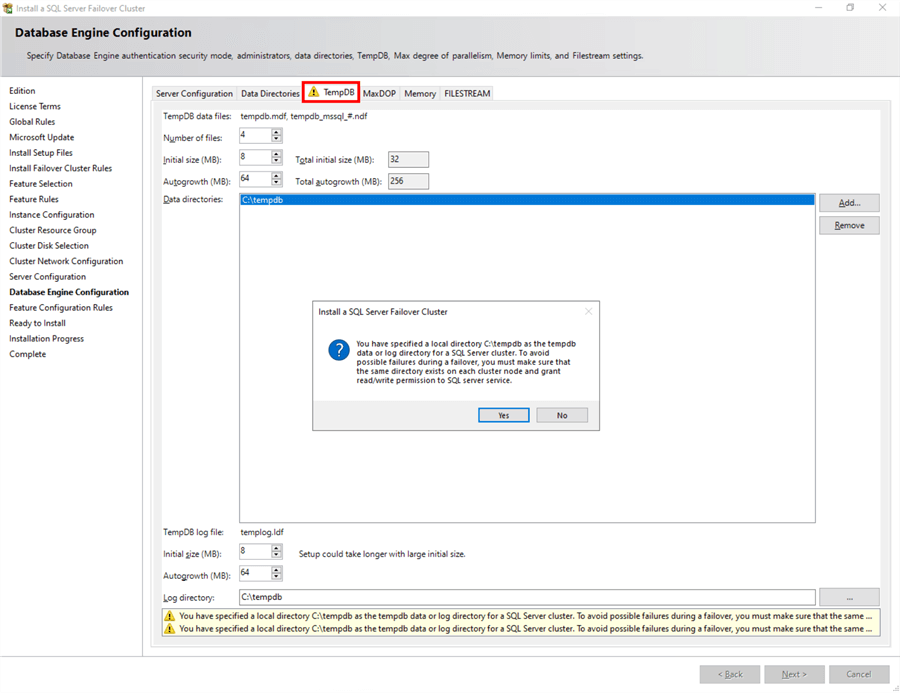The width and height of the screenshot is (900, 693).
Task: Click the Feature Rules step
Action: [x=34, y=199]
